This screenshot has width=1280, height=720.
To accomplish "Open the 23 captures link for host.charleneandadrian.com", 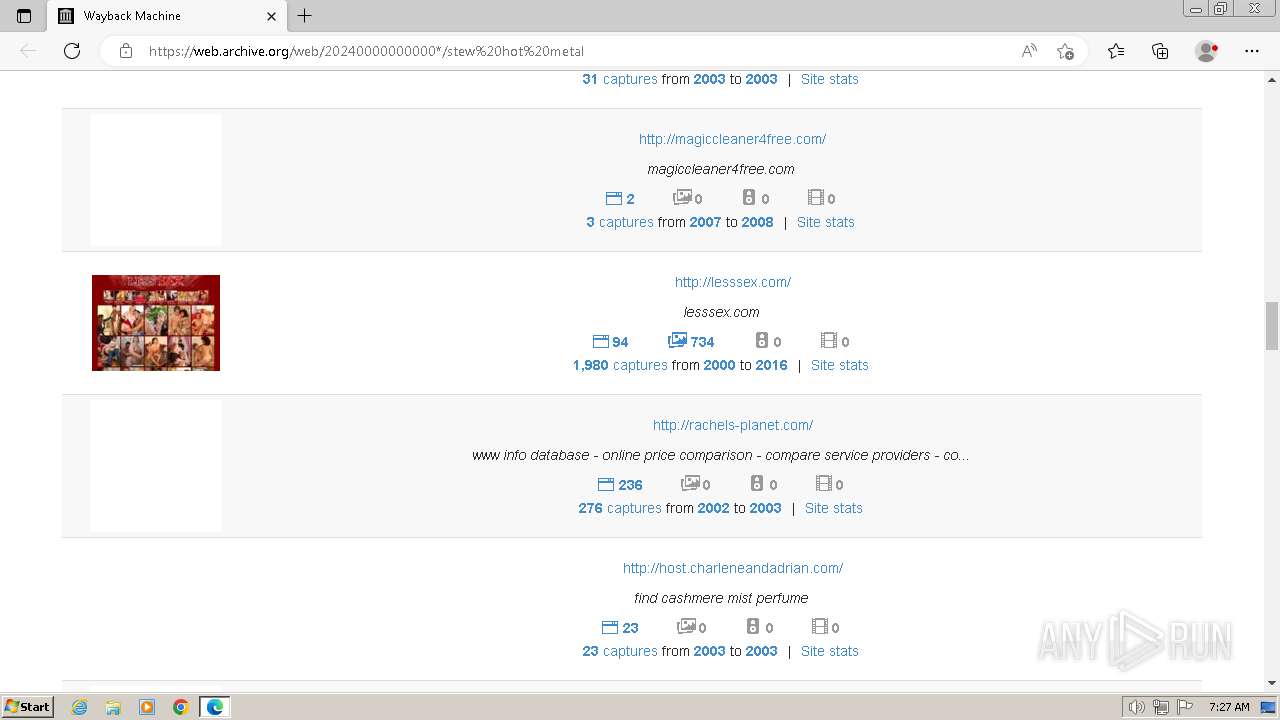I will (x=620, y=651).
